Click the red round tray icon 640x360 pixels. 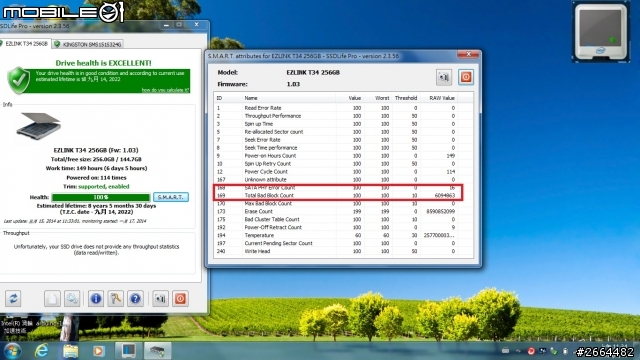pos(531,351)
